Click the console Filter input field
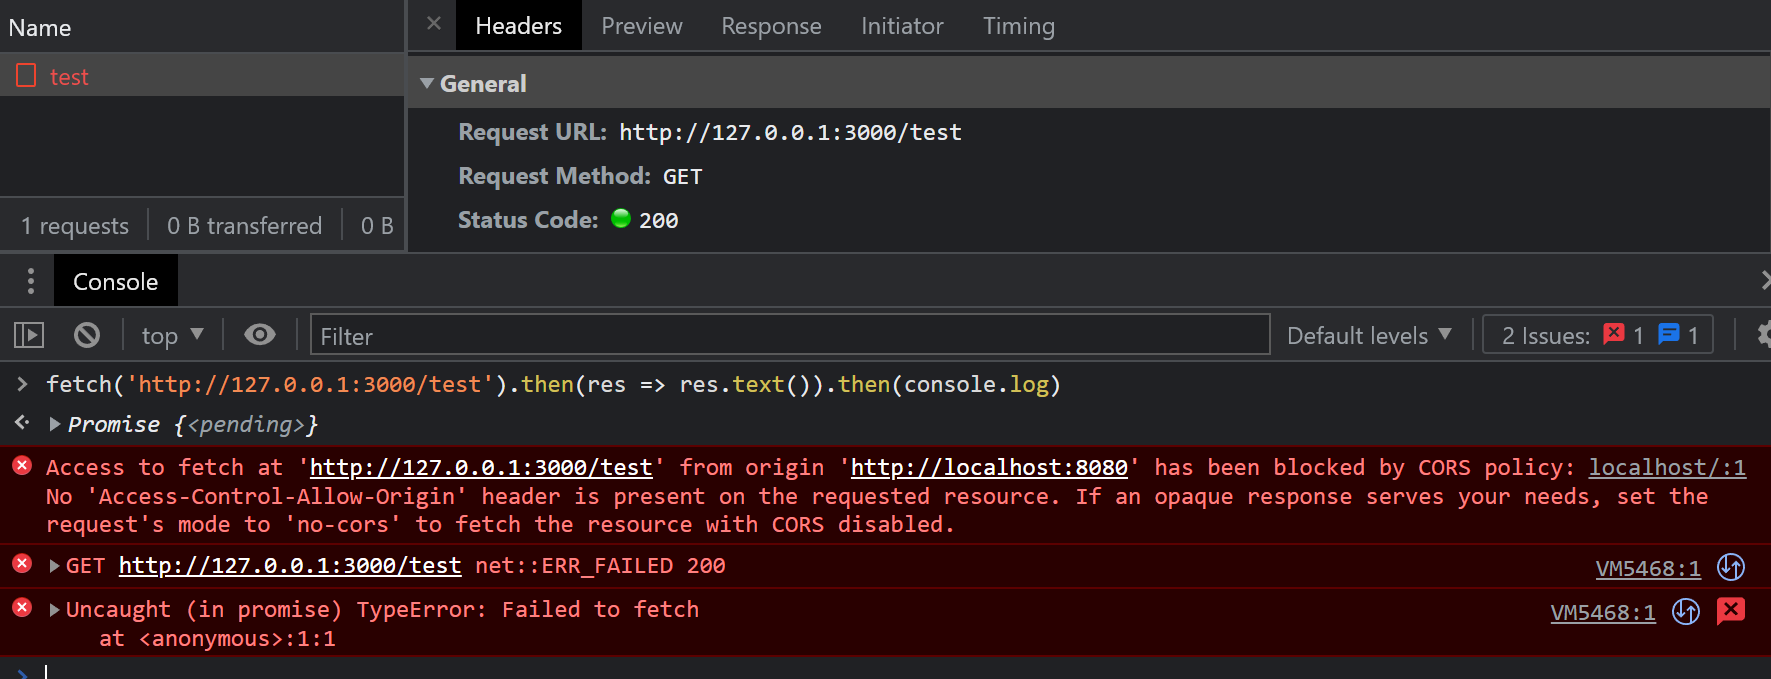The height and width of the screenshot is (679, 1771). pyautogui.click(x=790, y=335)
